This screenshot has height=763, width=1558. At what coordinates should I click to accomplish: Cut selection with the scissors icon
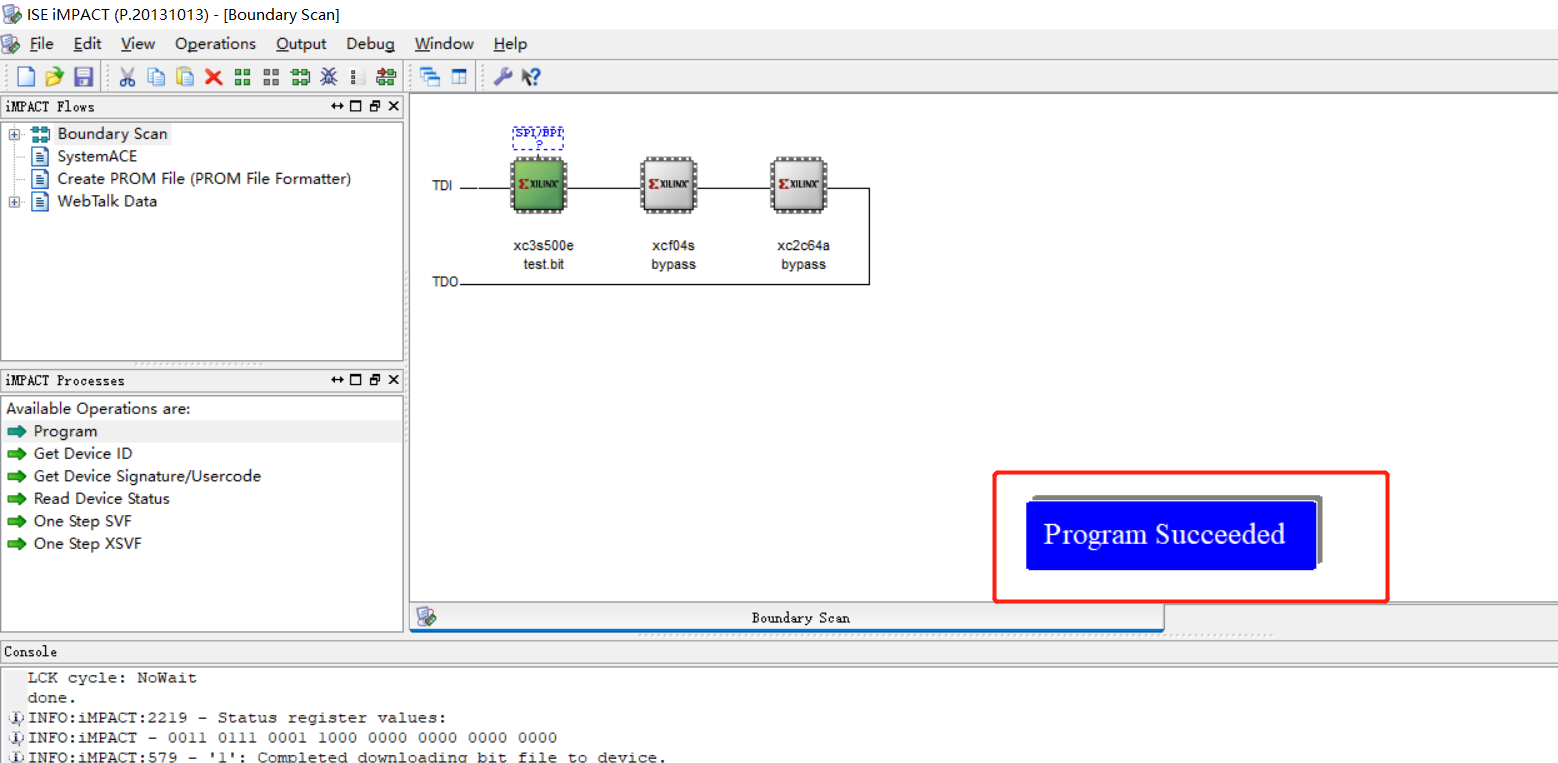point(127,77)
